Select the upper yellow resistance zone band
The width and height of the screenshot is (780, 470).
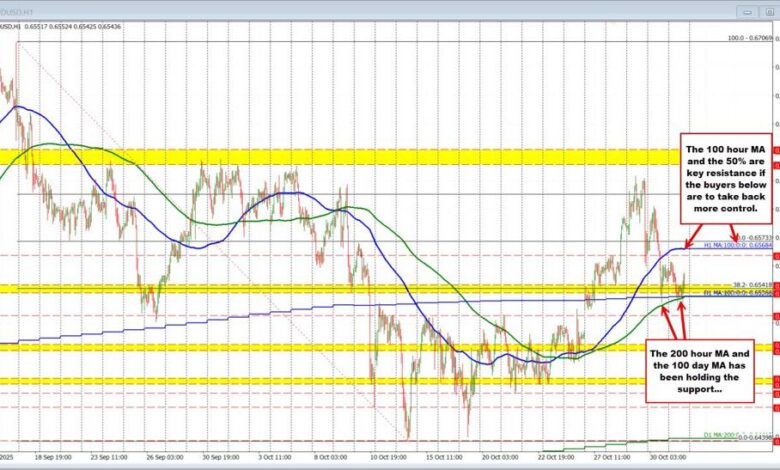pyautogui.click(x=300, y=156)
